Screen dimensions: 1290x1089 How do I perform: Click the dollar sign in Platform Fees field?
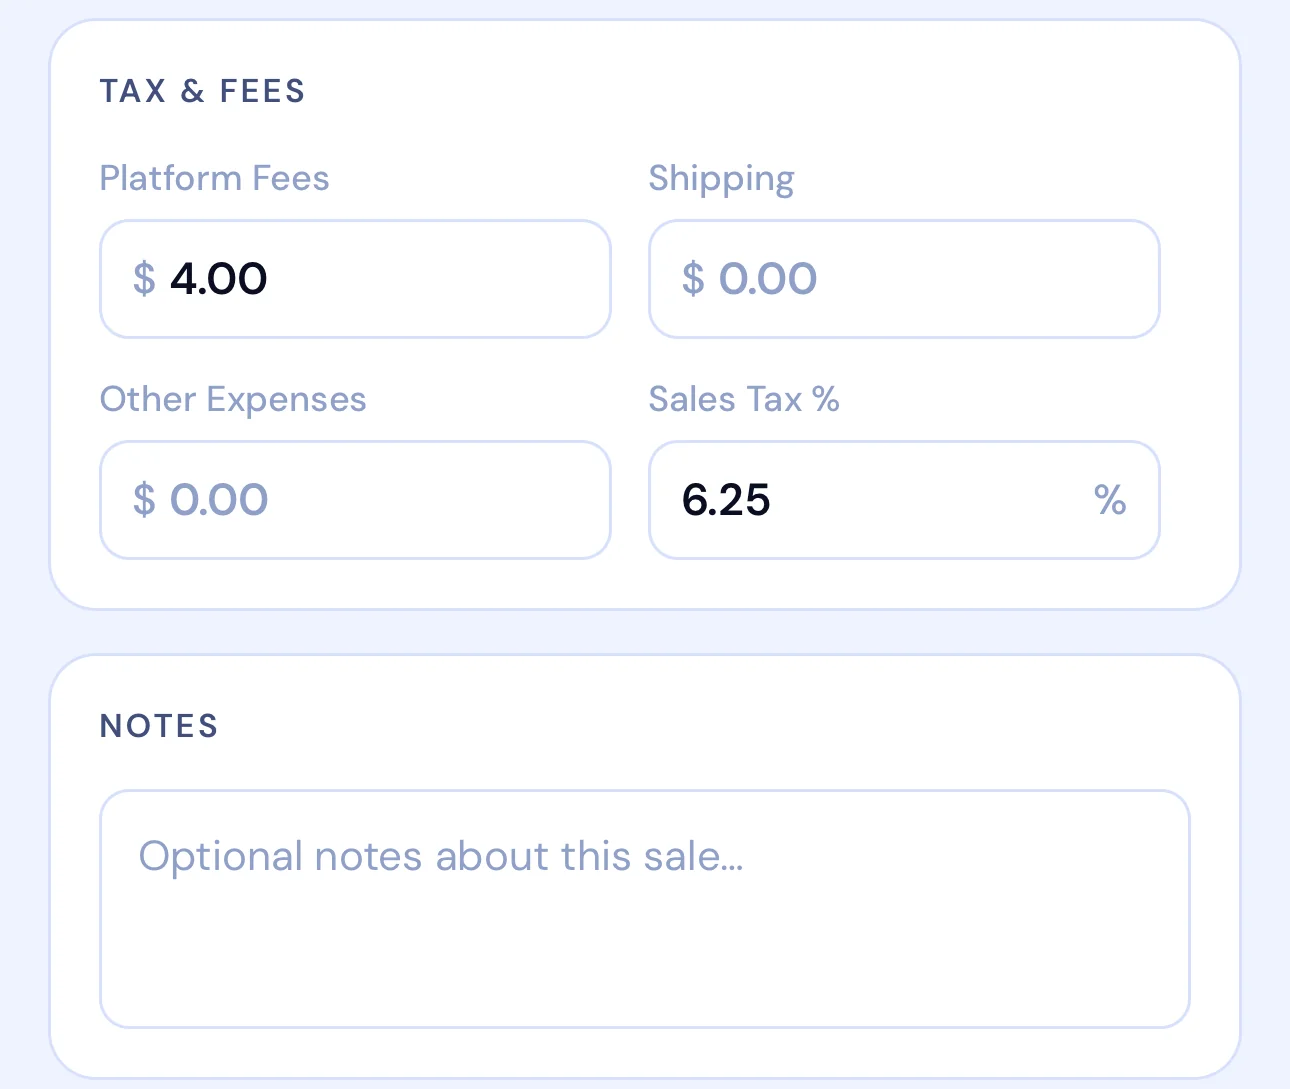[x=145, y=279]
